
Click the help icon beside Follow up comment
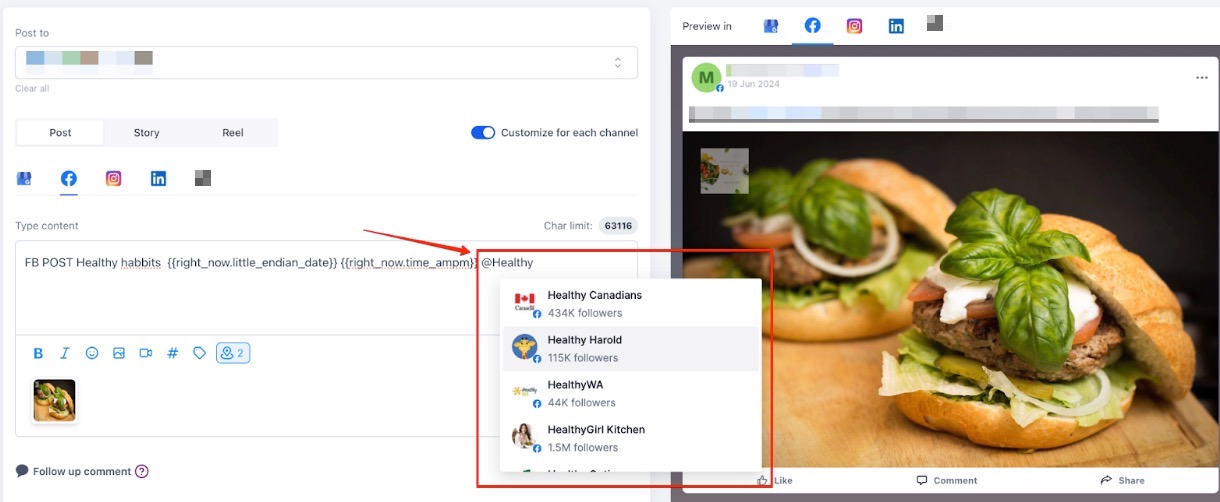(x=142, y=472)
